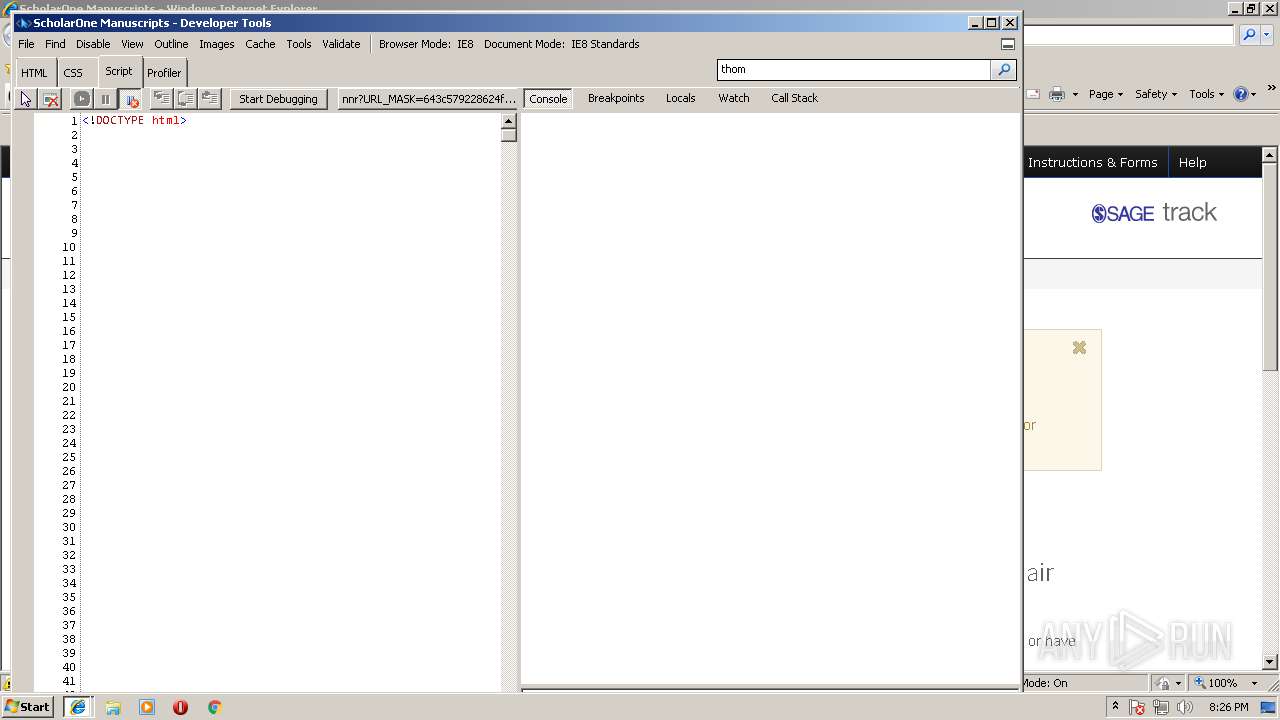This screenshot has height=720, width=1280.
Task: Click the Step Into icon
Action: click(161, 98)
